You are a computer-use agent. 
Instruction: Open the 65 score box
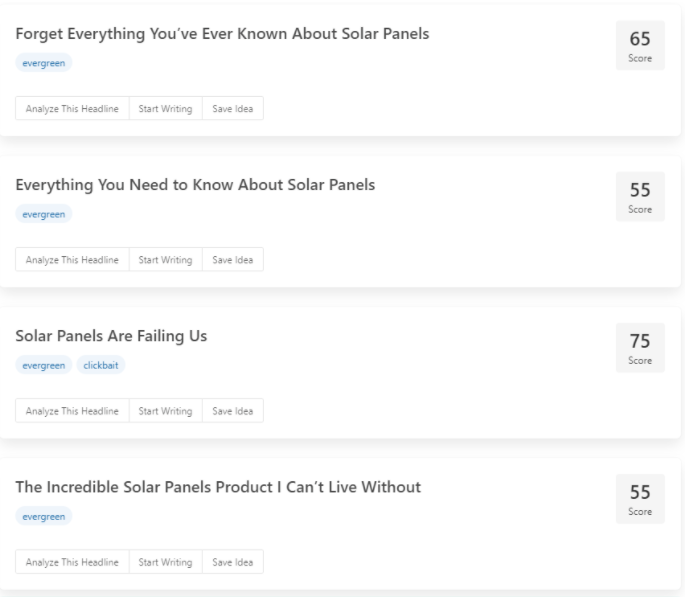point(640,45)
